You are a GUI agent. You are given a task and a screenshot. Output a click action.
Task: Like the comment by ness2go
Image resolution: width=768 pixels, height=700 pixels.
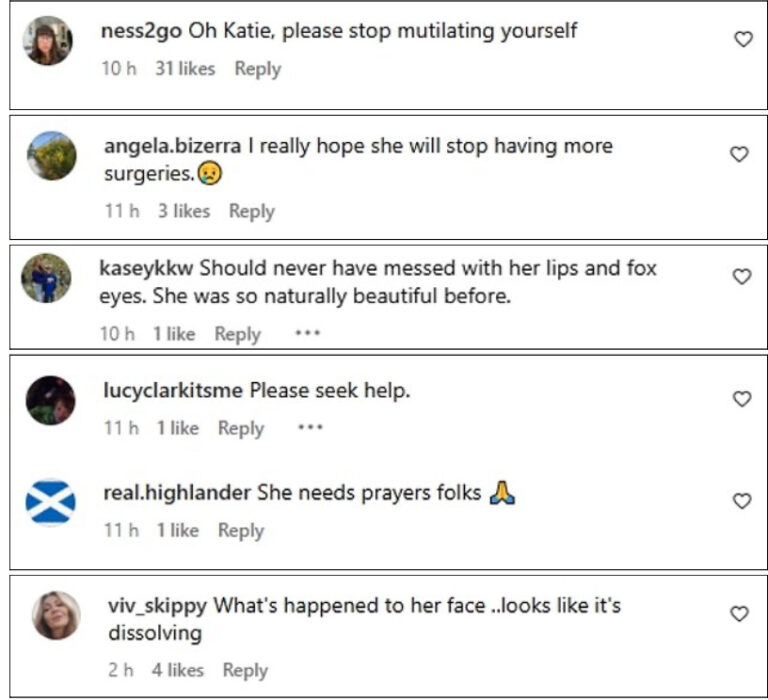743,39
